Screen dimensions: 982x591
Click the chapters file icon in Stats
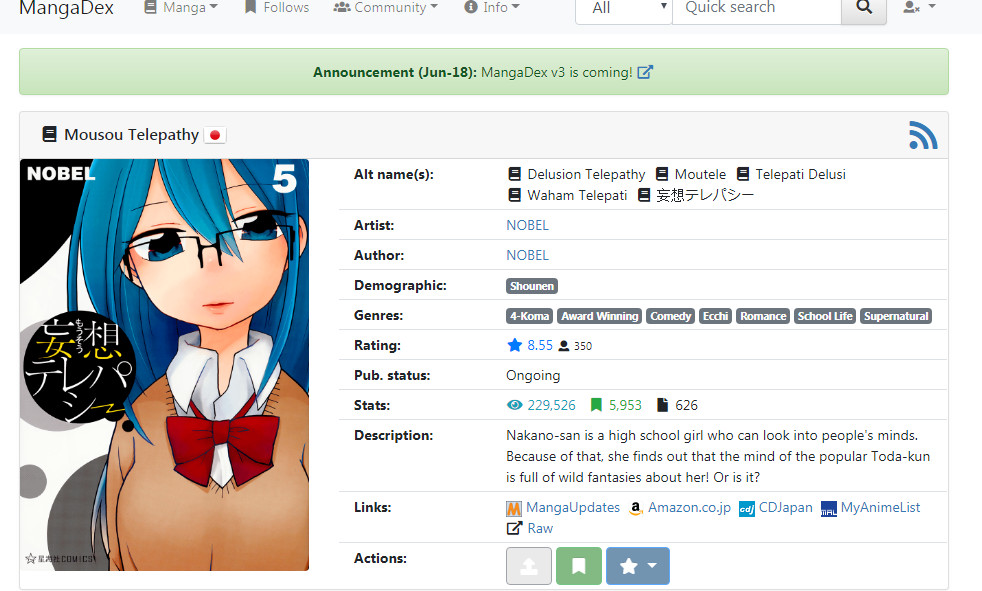pyautogui.click(x=662, y=405)
